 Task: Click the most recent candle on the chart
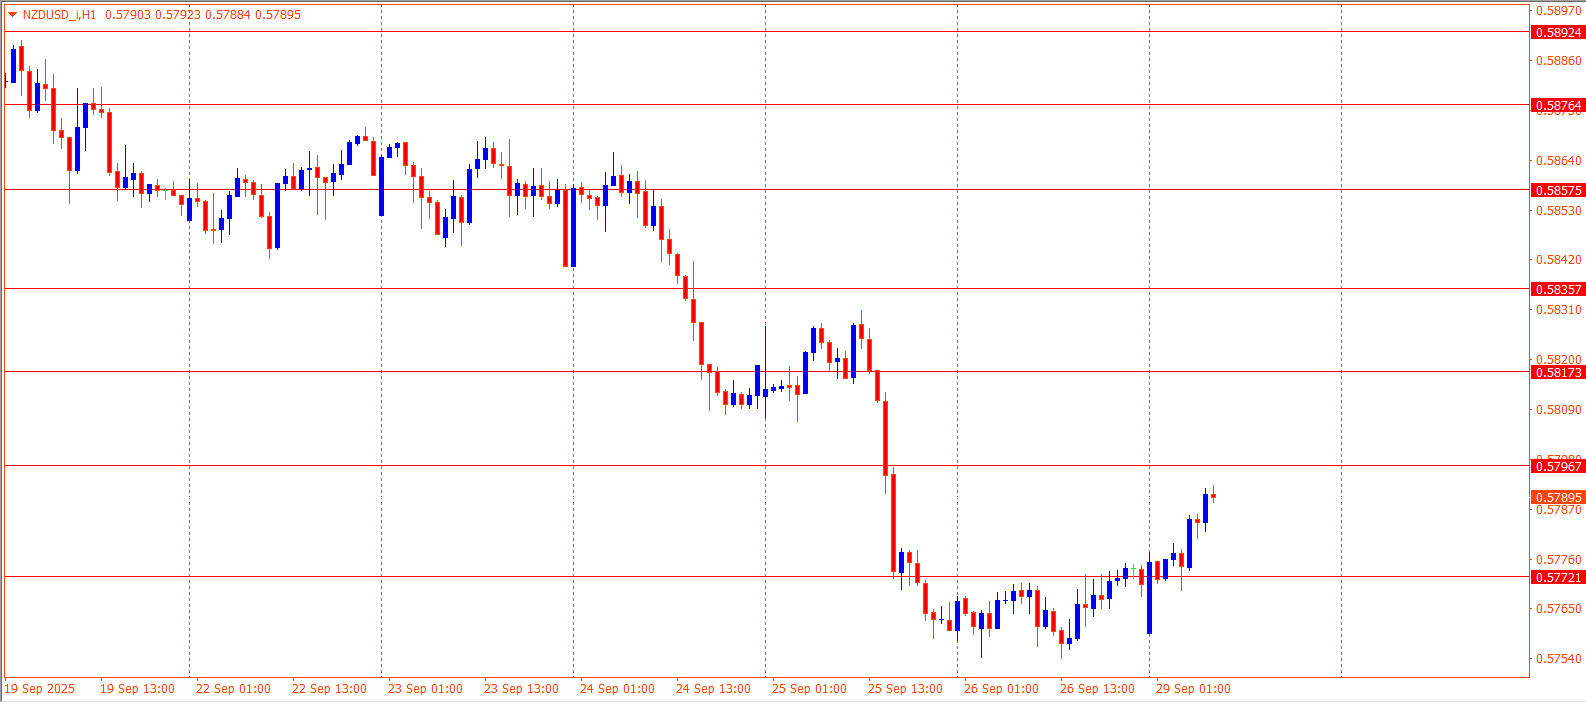[x=1213, y=495]
